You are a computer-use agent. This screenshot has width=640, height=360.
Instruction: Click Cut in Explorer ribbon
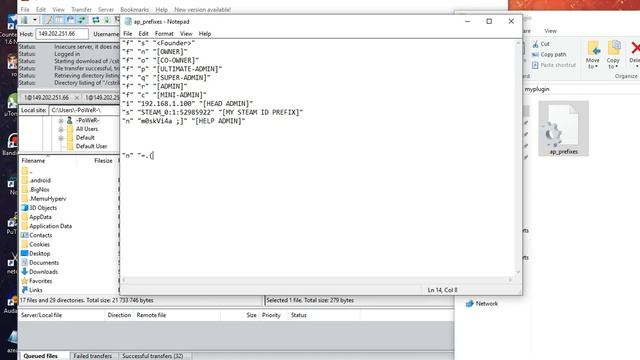click(x=541, y=44)
